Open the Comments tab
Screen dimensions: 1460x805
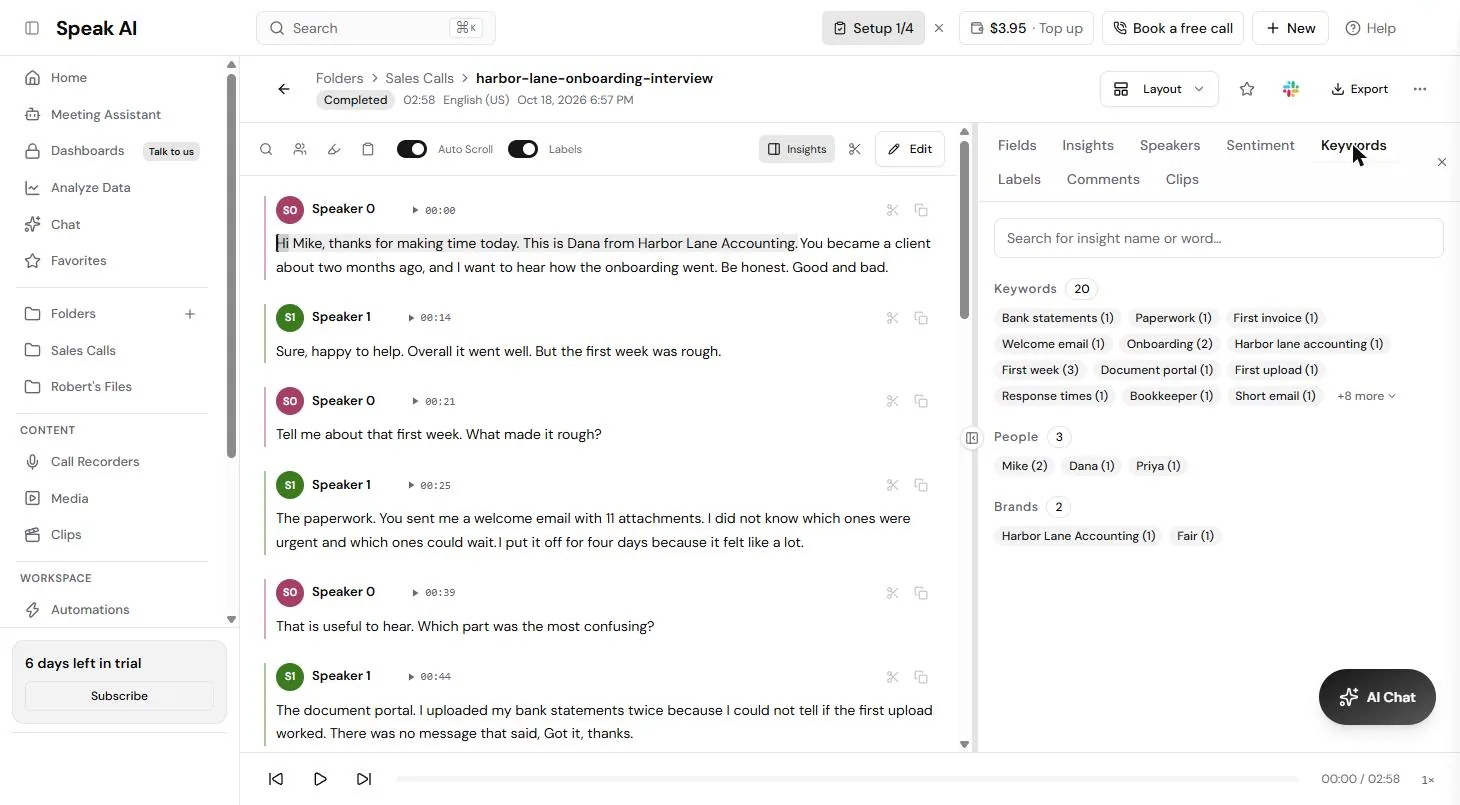[x=1103, y=179]
